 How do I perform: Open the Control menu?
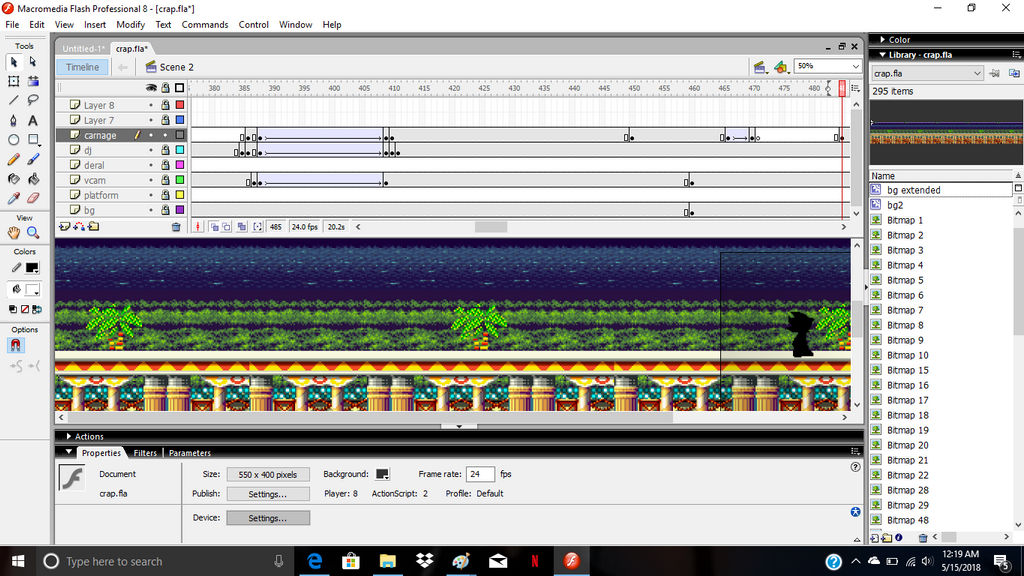click(253, 25)
